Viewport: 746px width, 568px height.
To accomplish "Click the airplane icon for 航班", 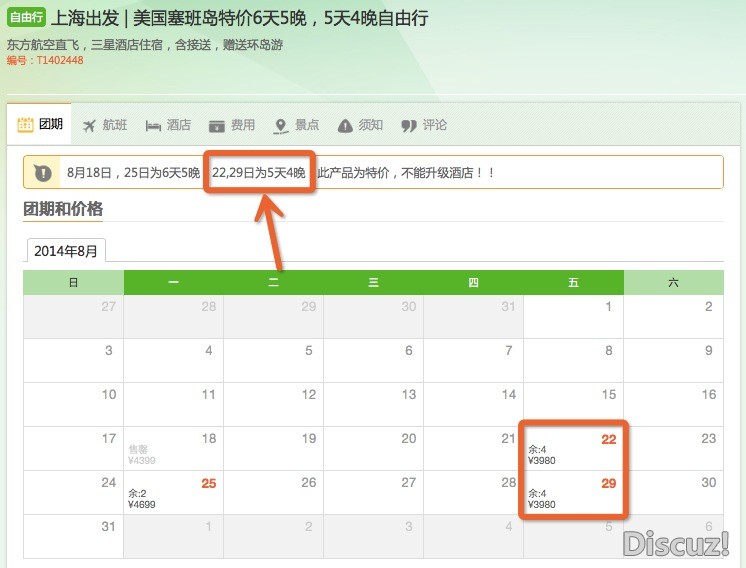I will (89, 126).
